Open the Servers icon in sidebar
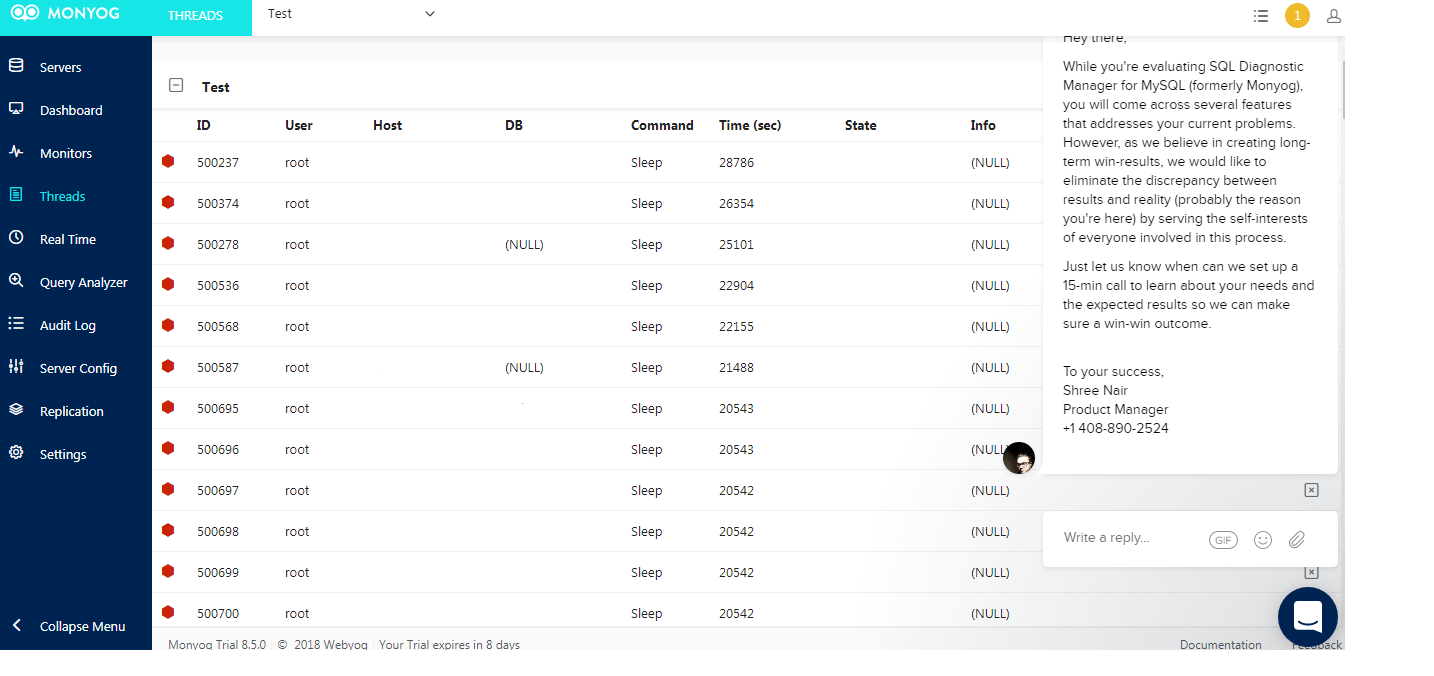 point(16,66)
